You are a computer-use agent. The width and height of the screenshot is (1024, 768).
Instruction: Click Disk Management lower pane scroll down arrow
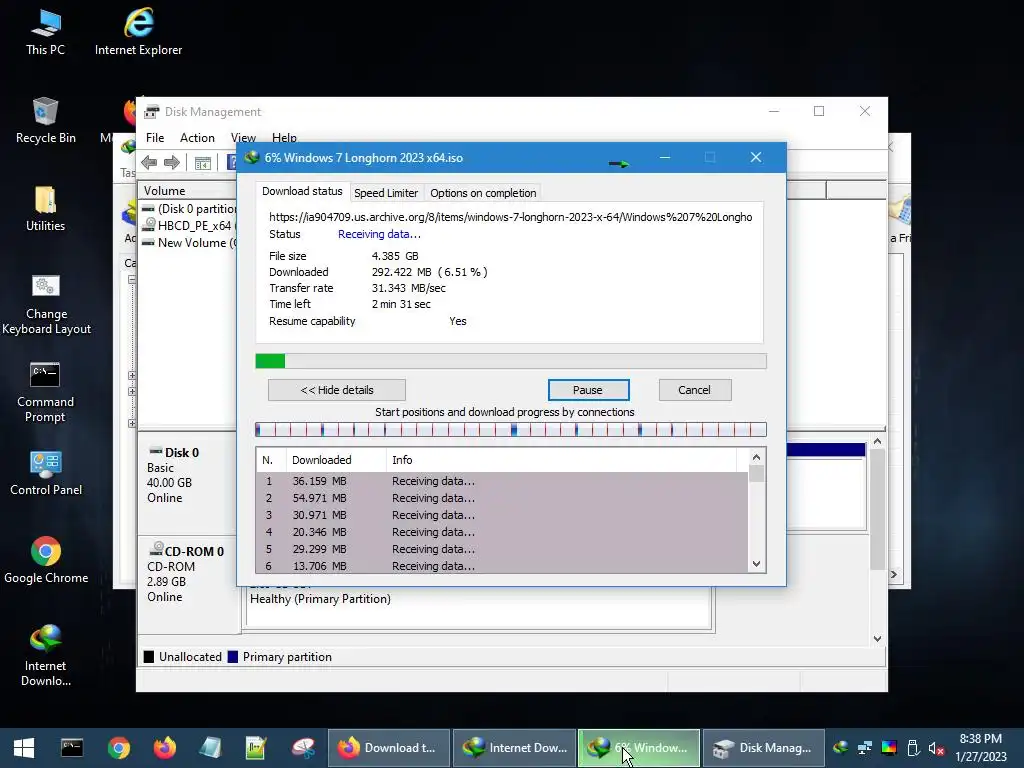877,639
